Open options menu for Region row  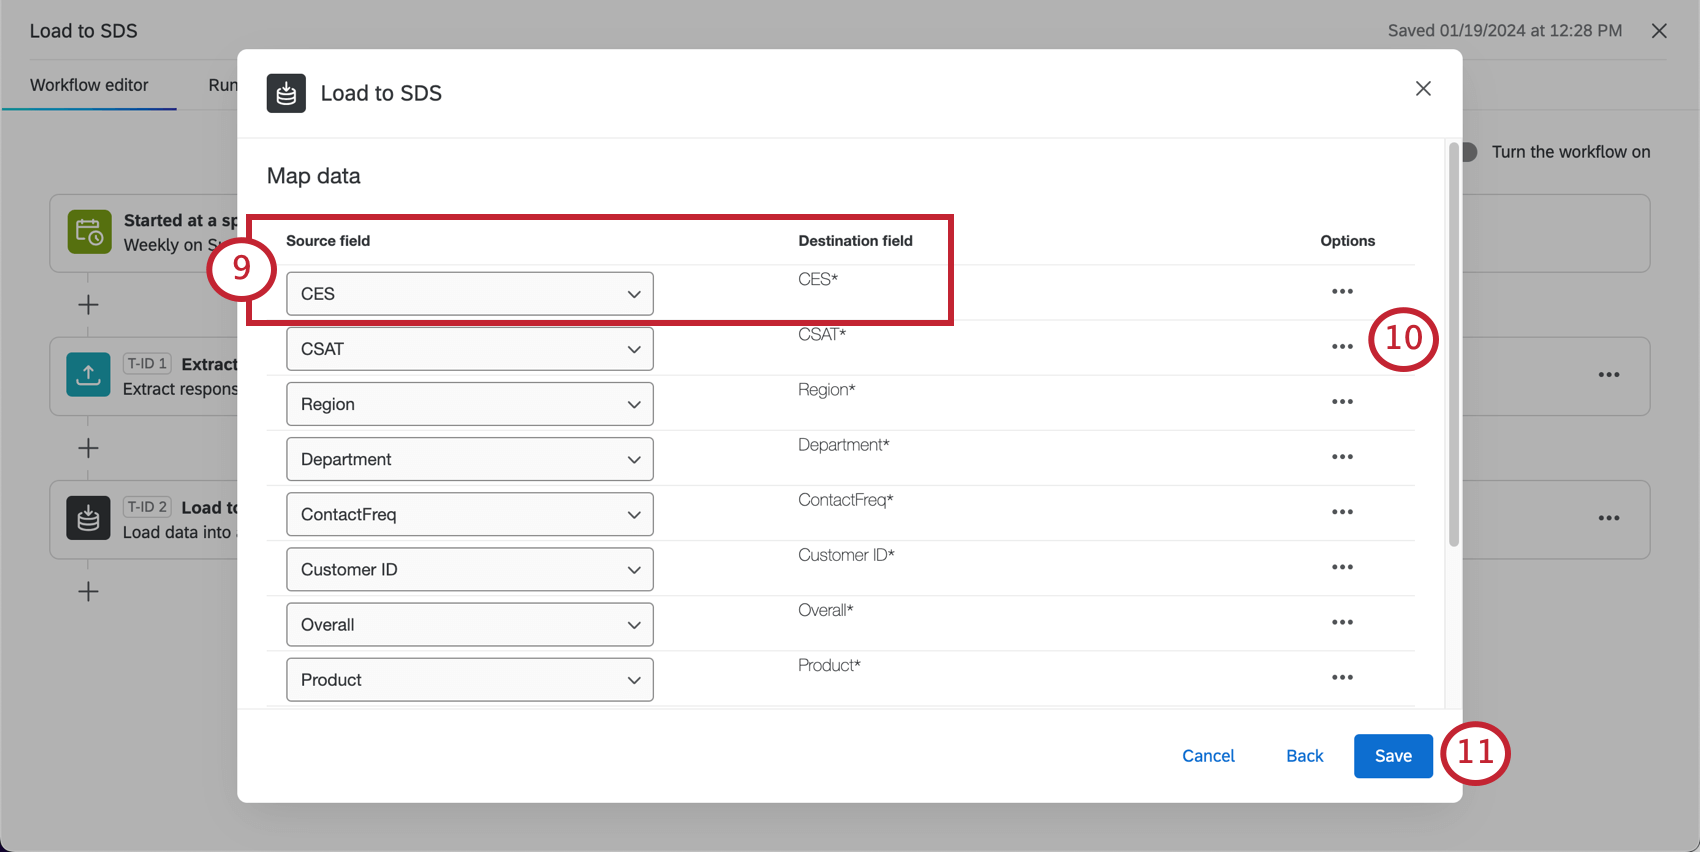tap(1342, 402)
